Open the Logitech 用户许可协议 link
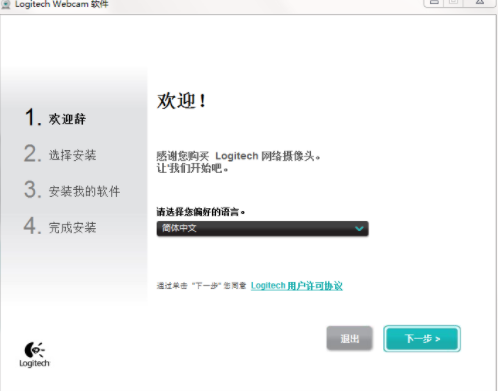 tap(297, 286)
